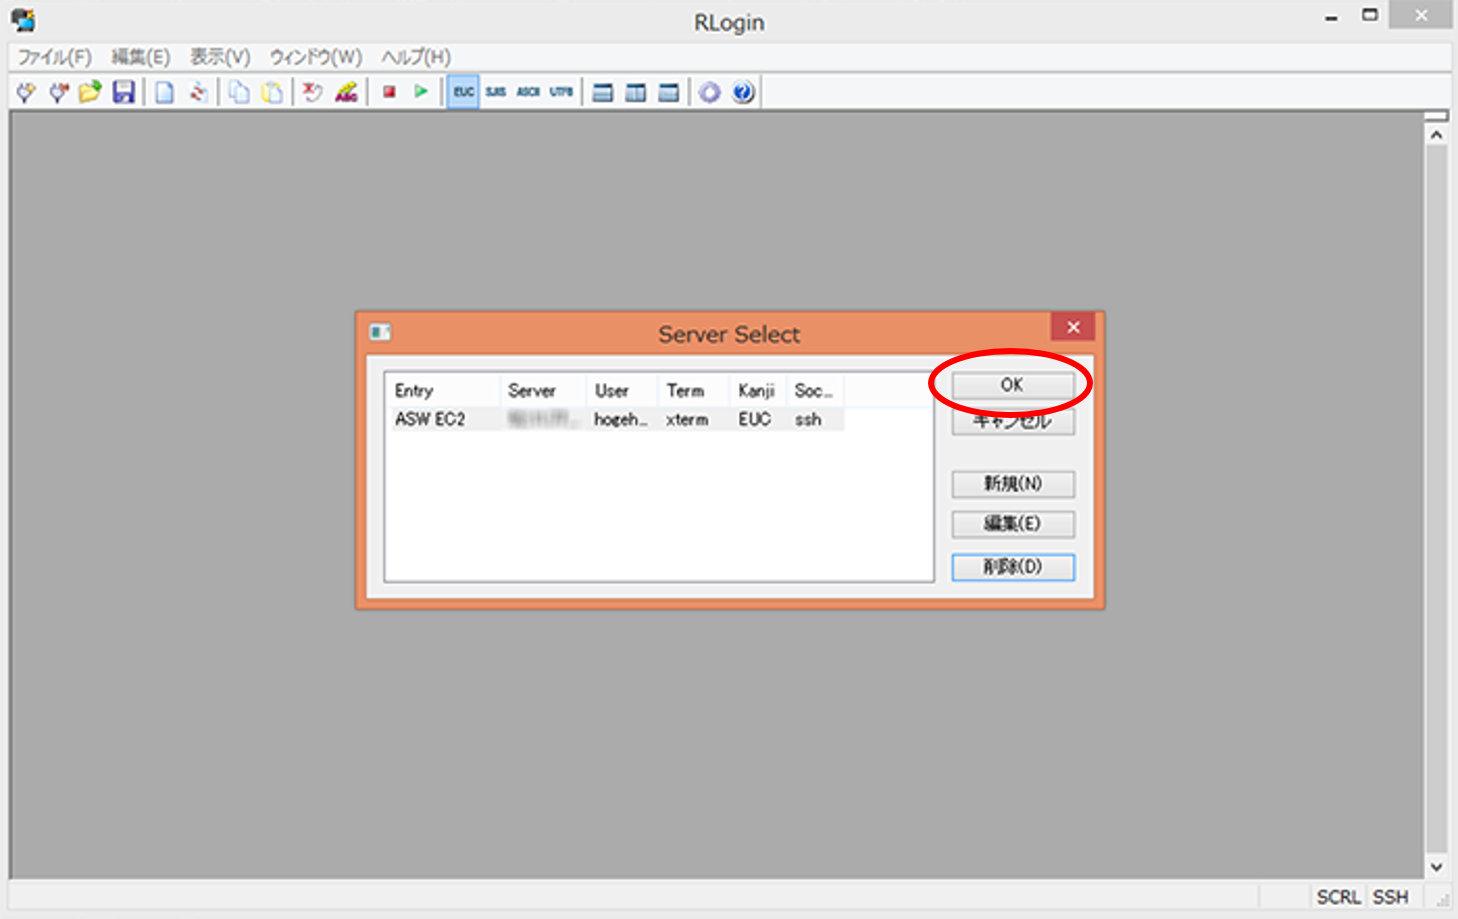Click the hogeh.. user cell
1458x919 pixels.
click(x=621, y=420)
